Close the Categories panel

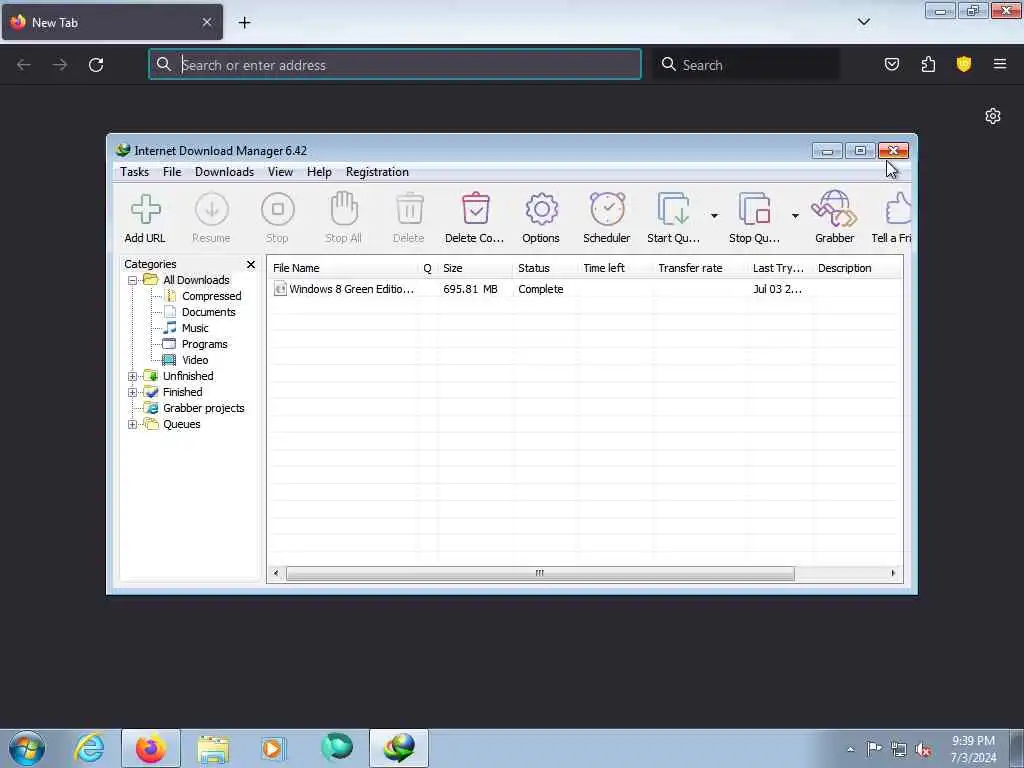(251, 264)
